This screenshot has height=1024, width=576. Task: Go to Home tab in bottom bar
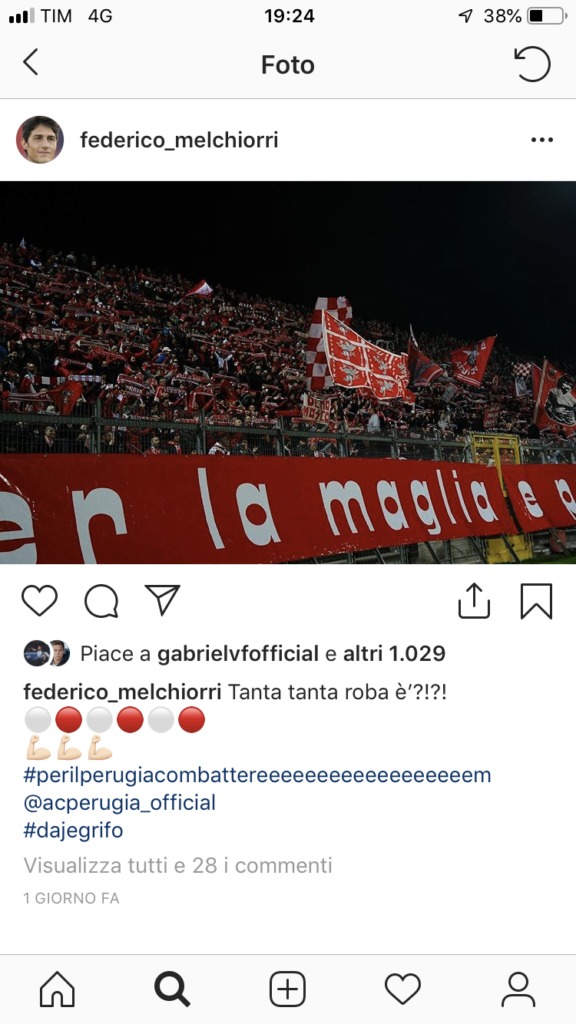click(57, 989)
